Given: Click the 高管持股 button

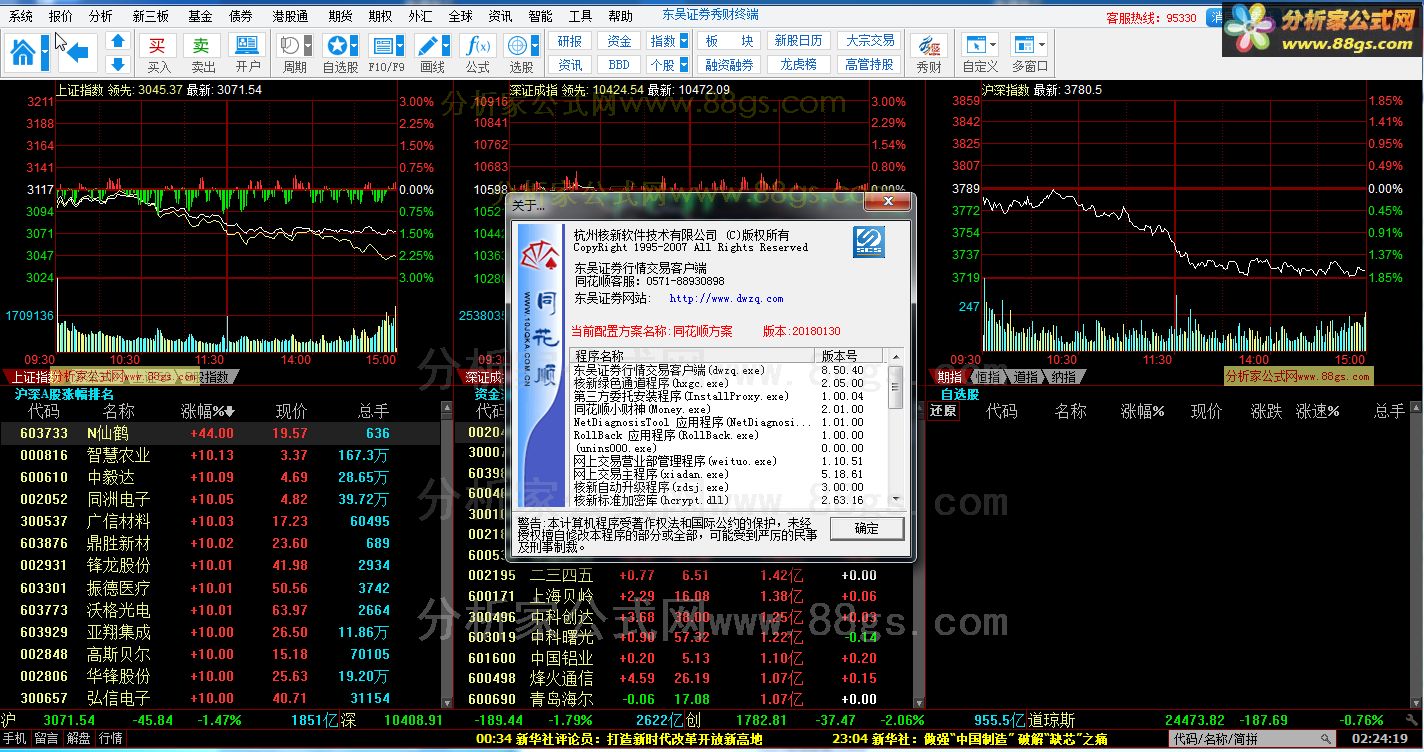Looking at the screenshot, I should pos(870,64).
